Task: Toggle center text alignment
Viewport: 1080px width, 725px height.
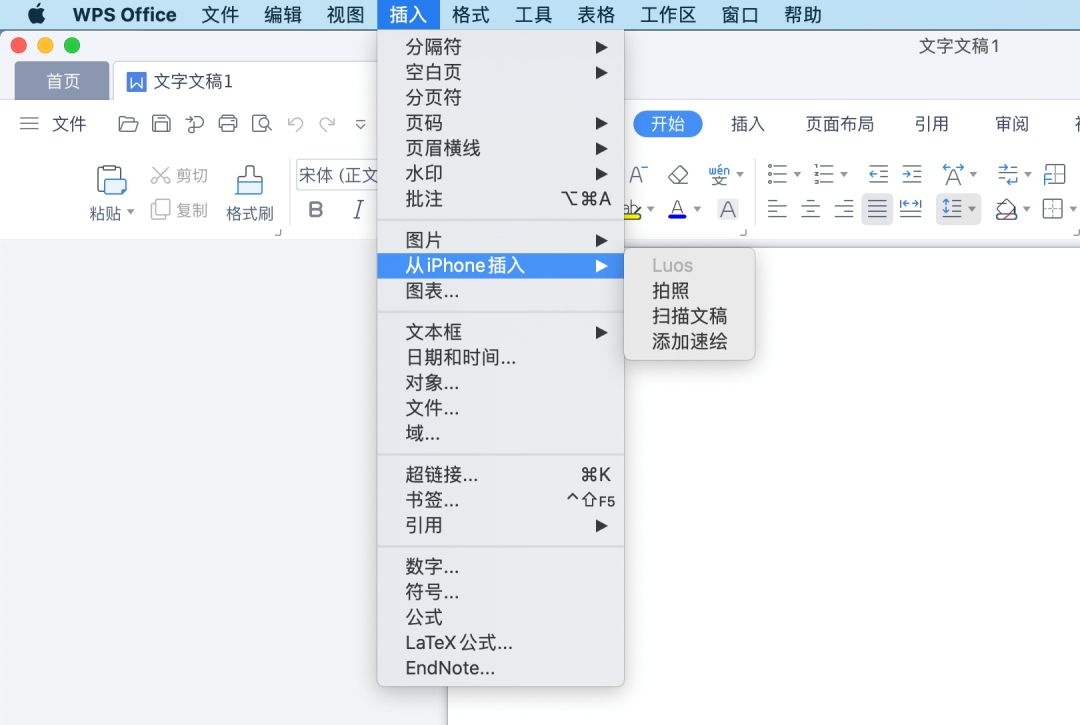Action: coord(810,209)
